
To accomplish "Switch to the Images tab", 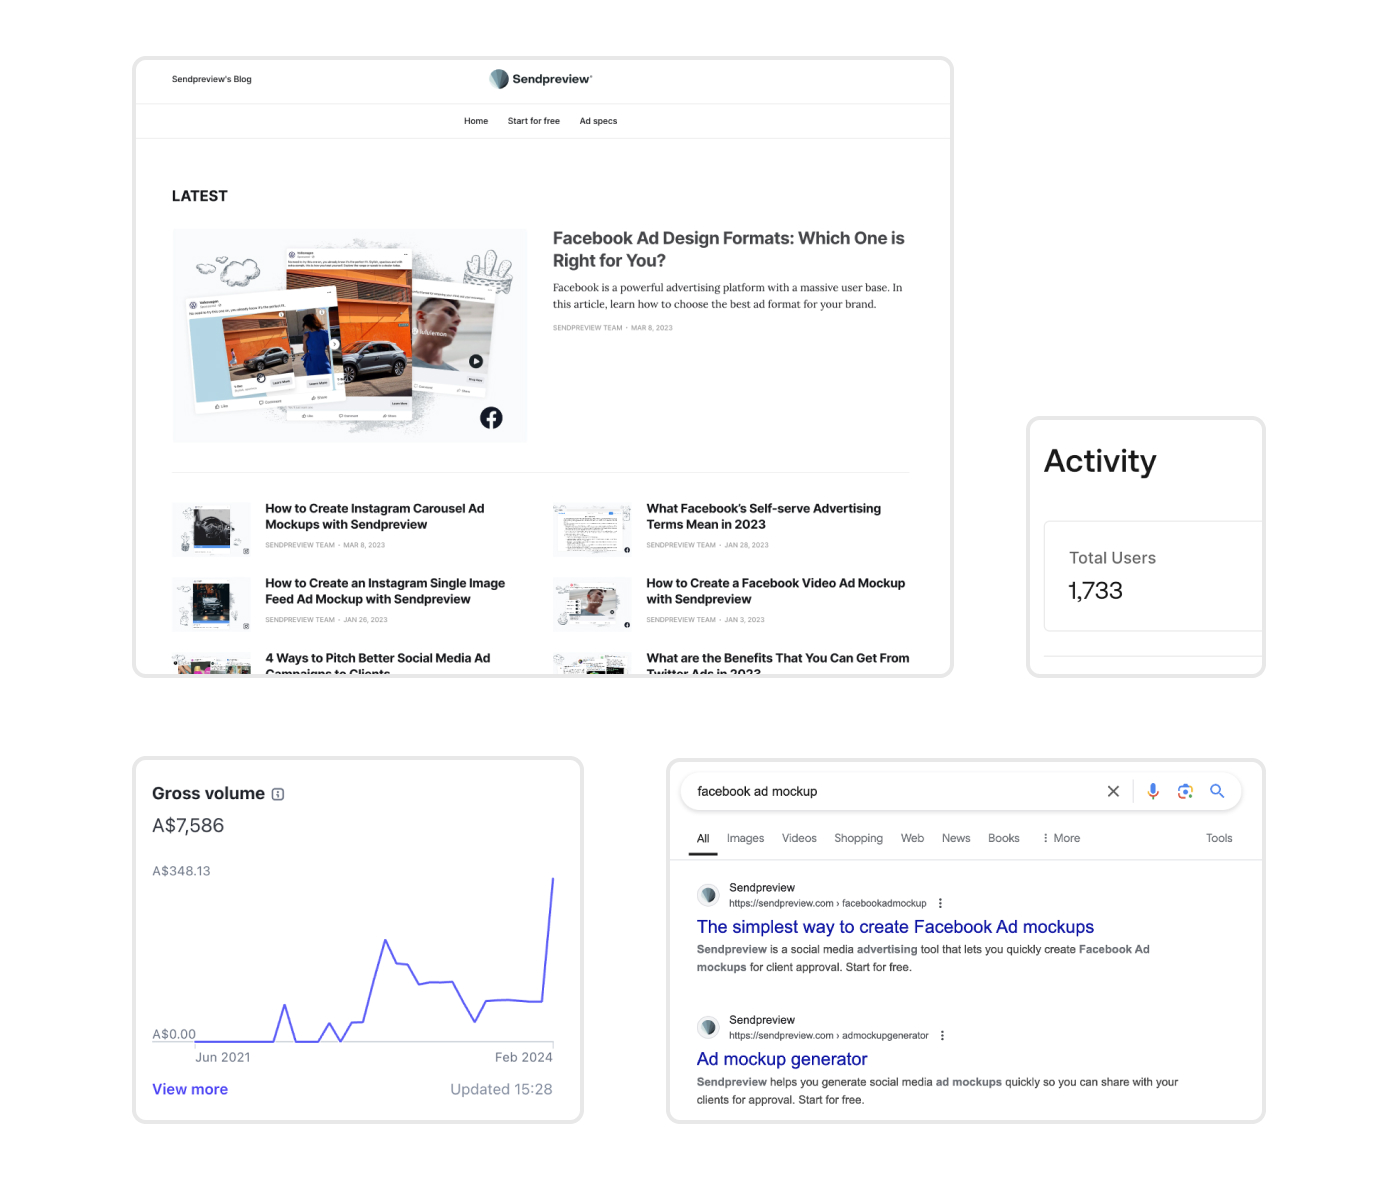I will 745,838.
